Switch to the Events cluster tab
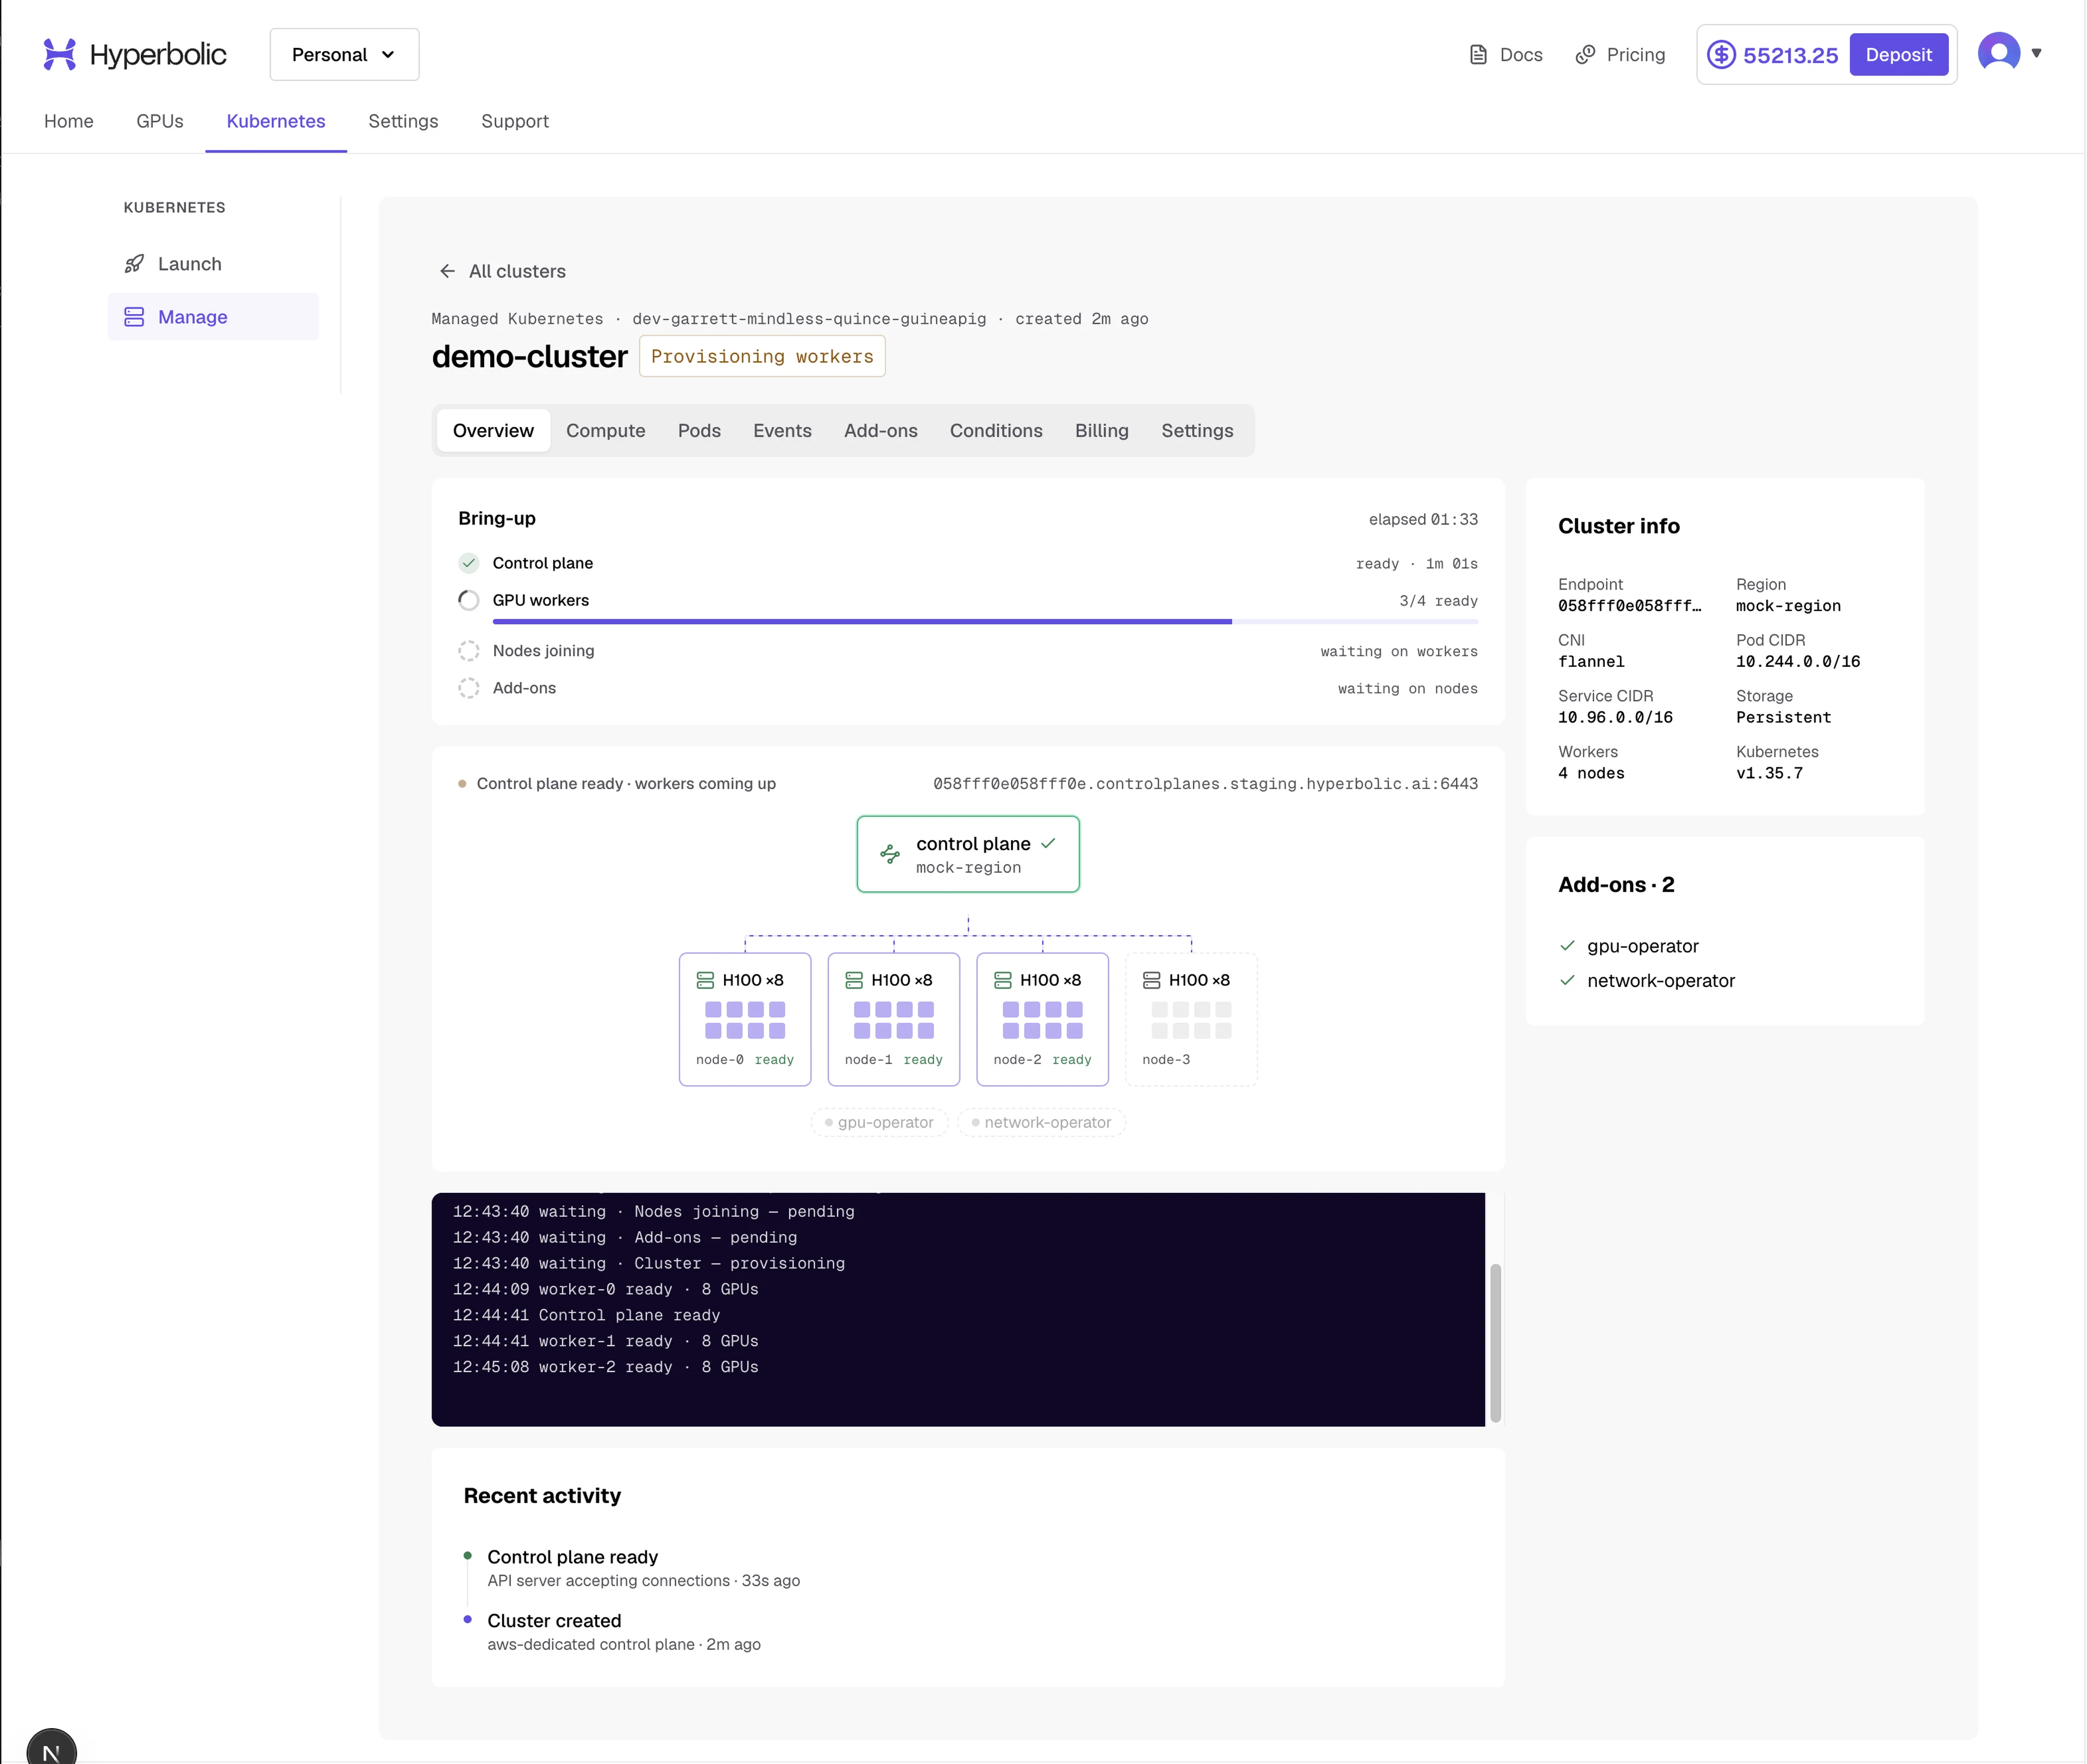The width and height of the screenshot is (2087, 1764). 782,430
